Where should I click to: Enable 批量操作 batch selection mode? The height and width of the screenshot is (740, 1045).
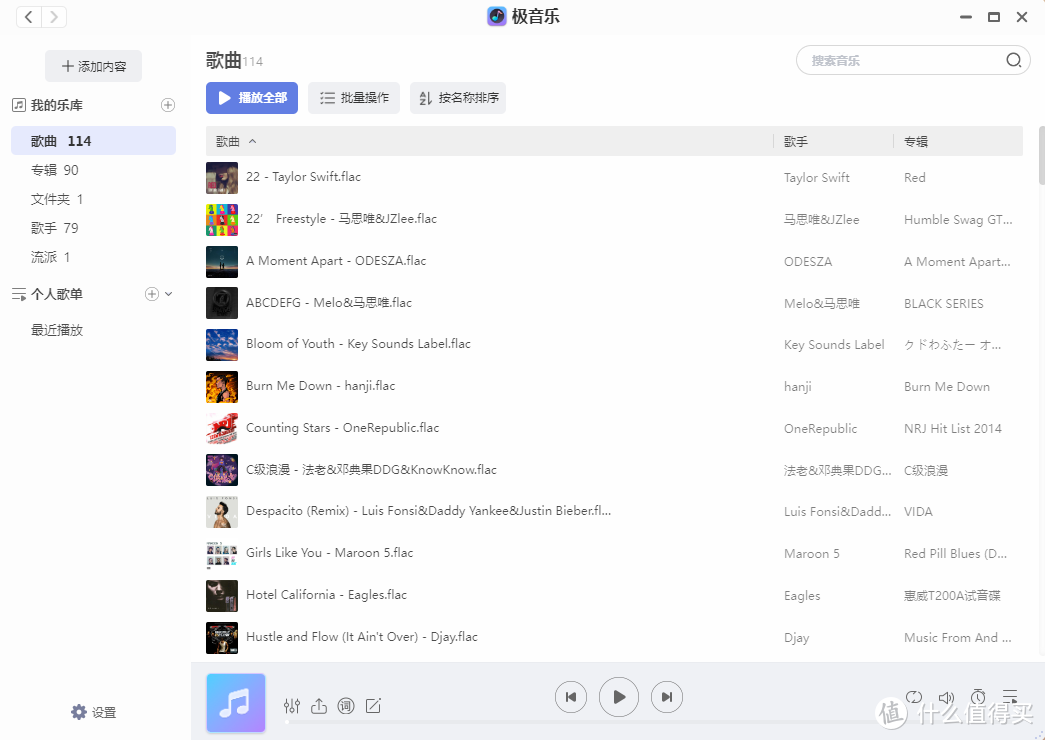coord(353,98)
